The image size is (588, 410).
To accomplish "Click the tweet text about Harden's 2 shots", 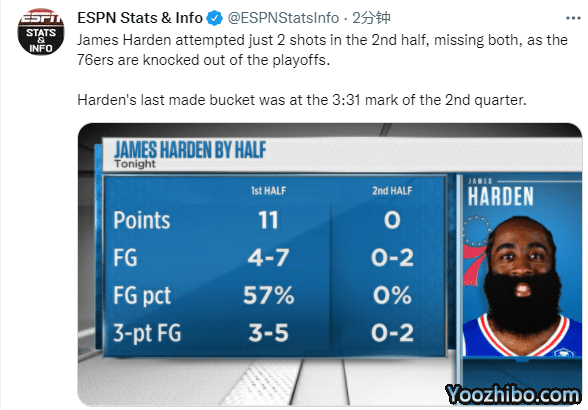I will tap(322, 50).
